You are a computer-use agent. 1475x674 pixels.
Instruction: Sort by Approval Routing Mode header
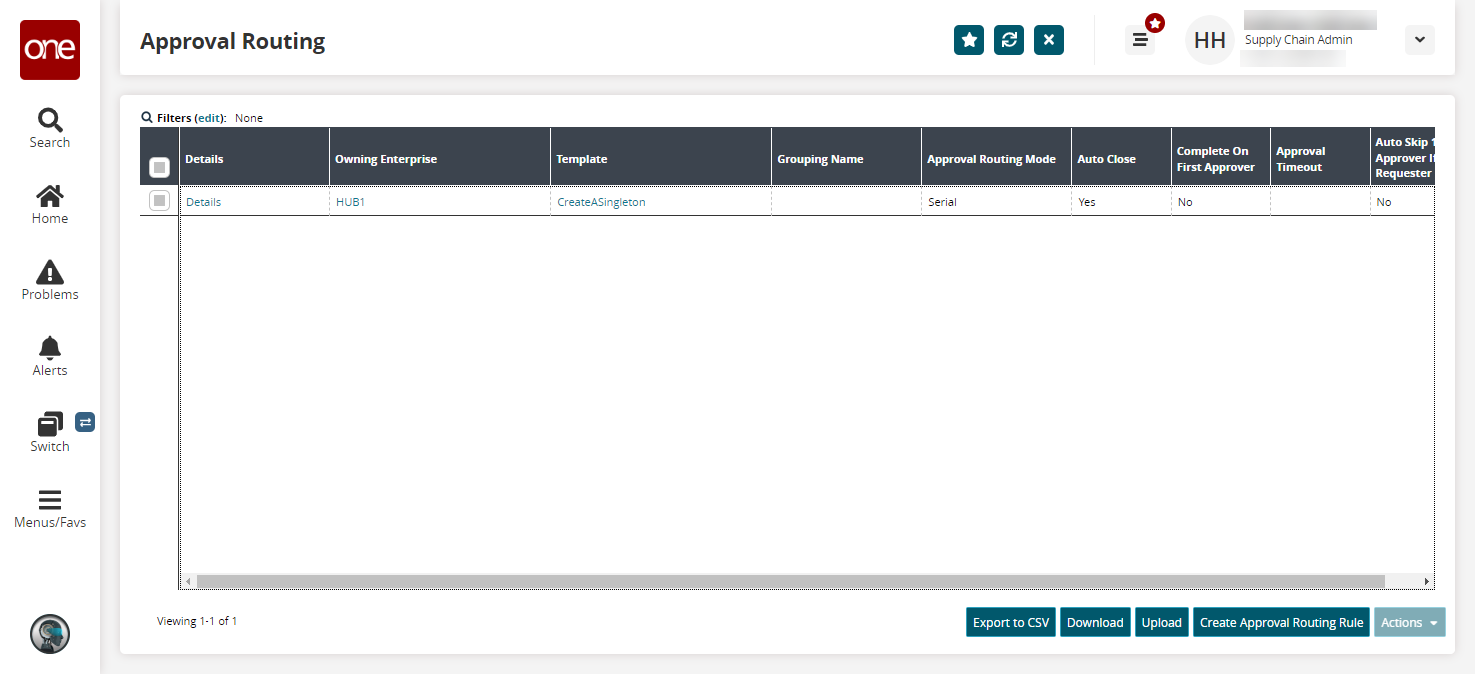996,157
